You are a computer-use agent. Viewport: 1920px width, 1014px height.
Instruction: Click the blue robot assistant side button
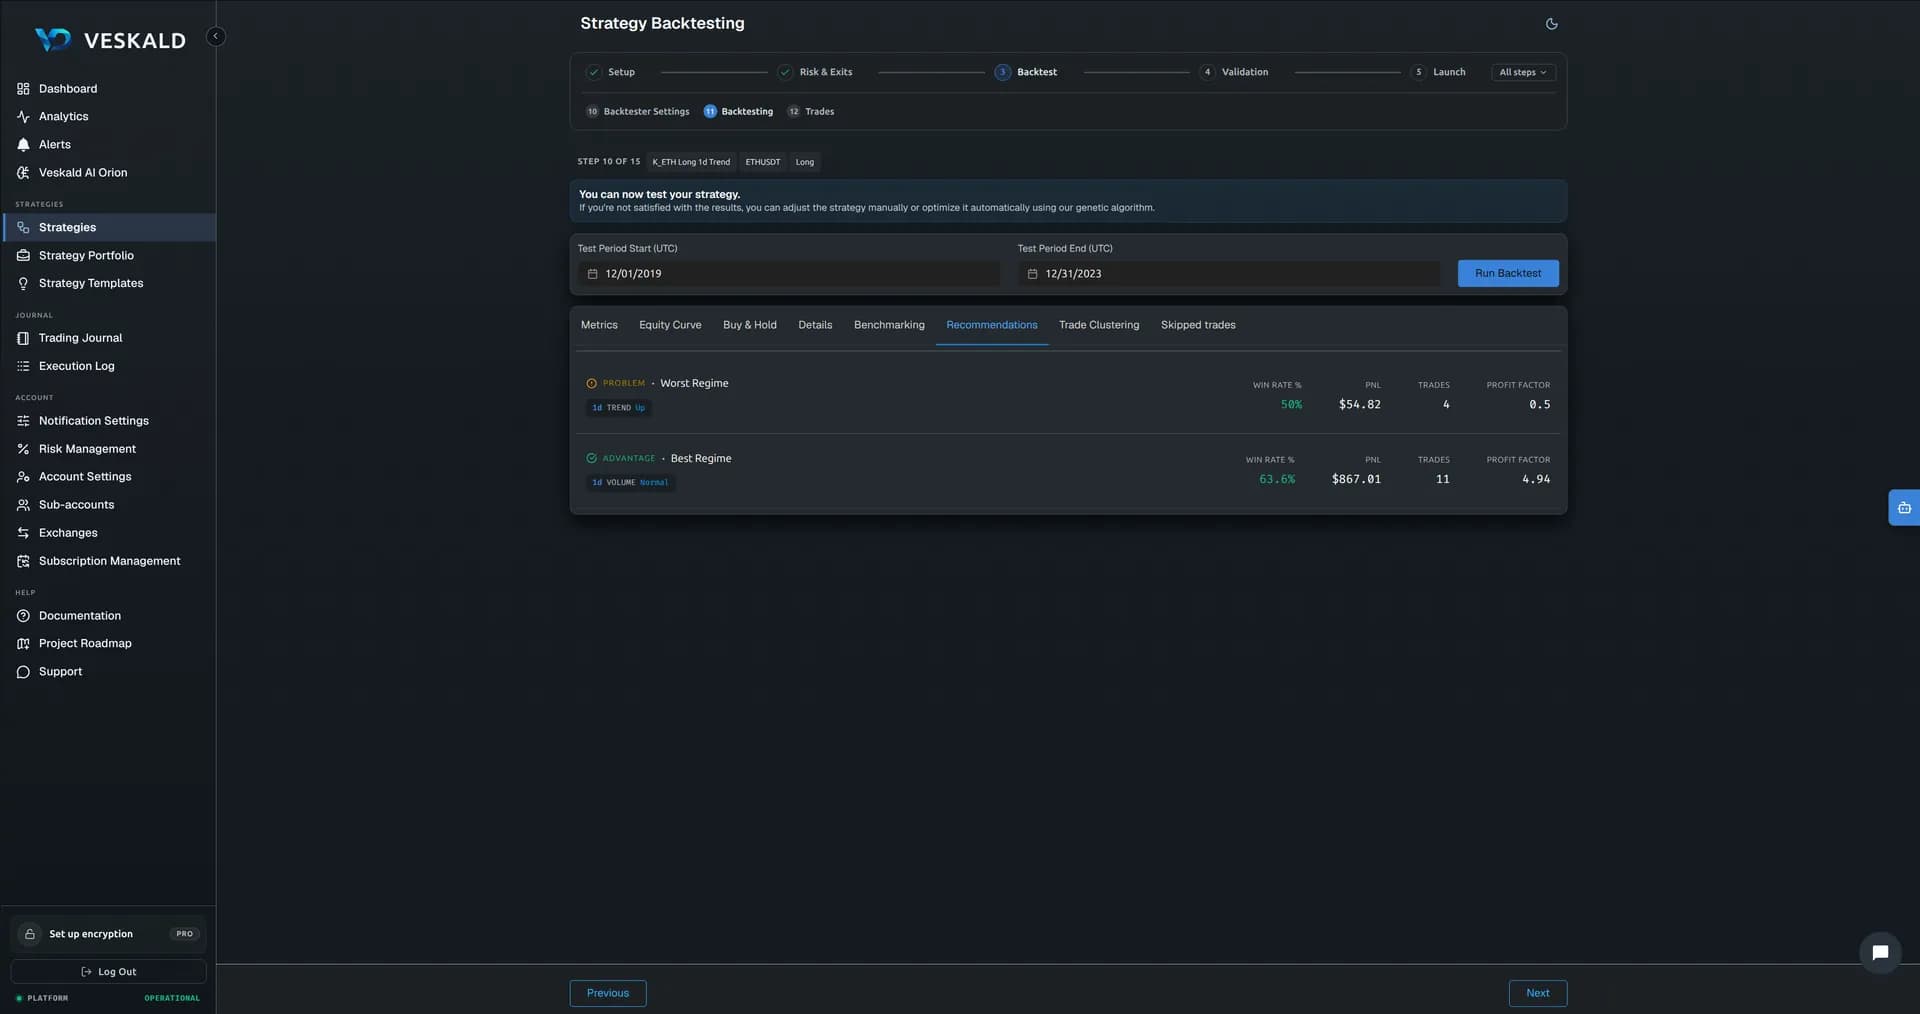click(1904, 508)
